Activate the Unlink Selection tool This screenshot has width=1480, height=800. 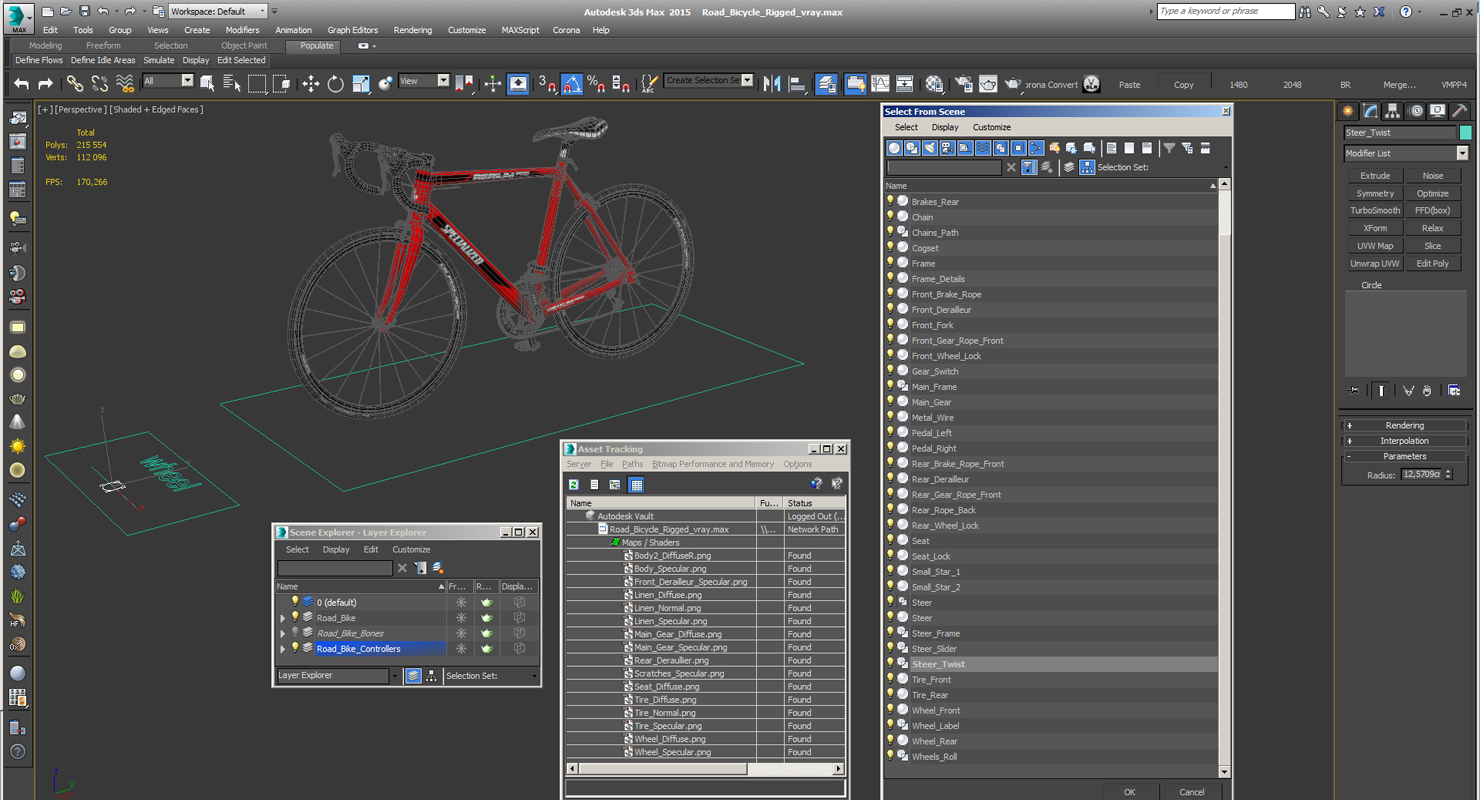99,84
